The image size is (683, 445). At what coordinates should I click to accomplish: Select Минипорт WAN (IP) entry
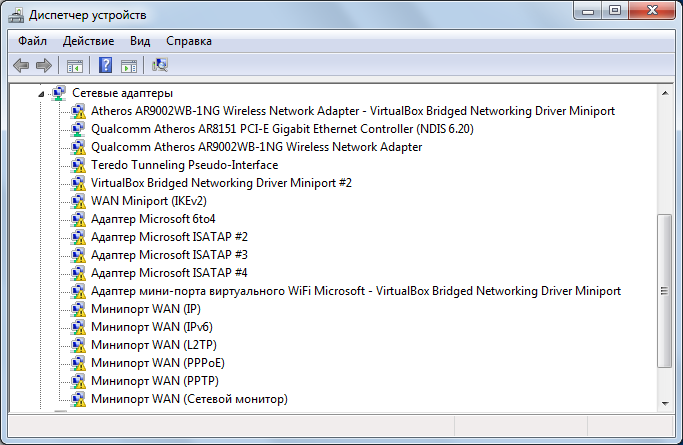146,309
